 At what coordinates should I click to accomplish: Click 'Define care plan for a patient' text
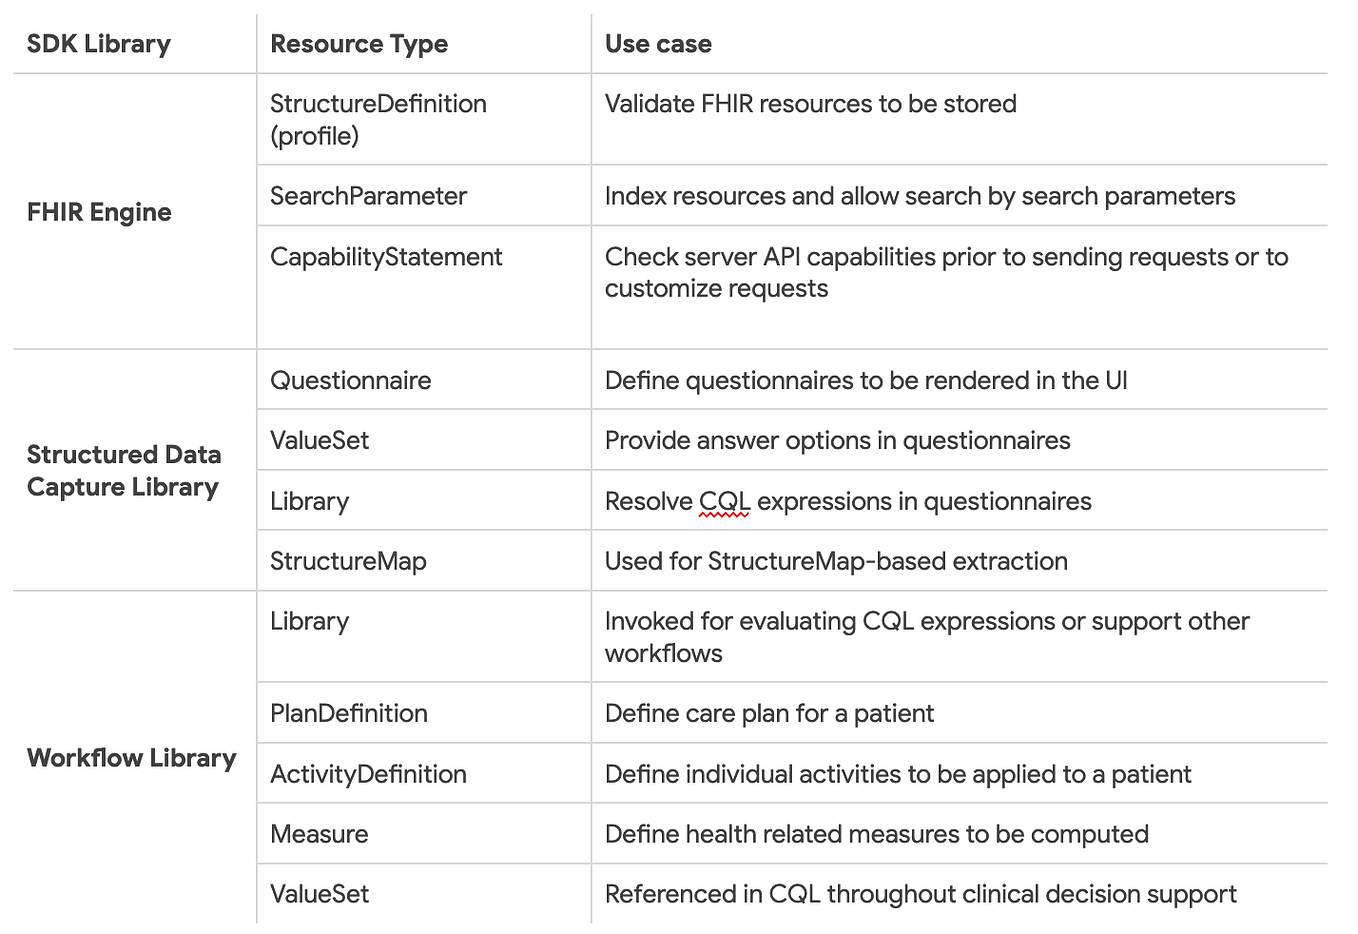coord(769,713)
